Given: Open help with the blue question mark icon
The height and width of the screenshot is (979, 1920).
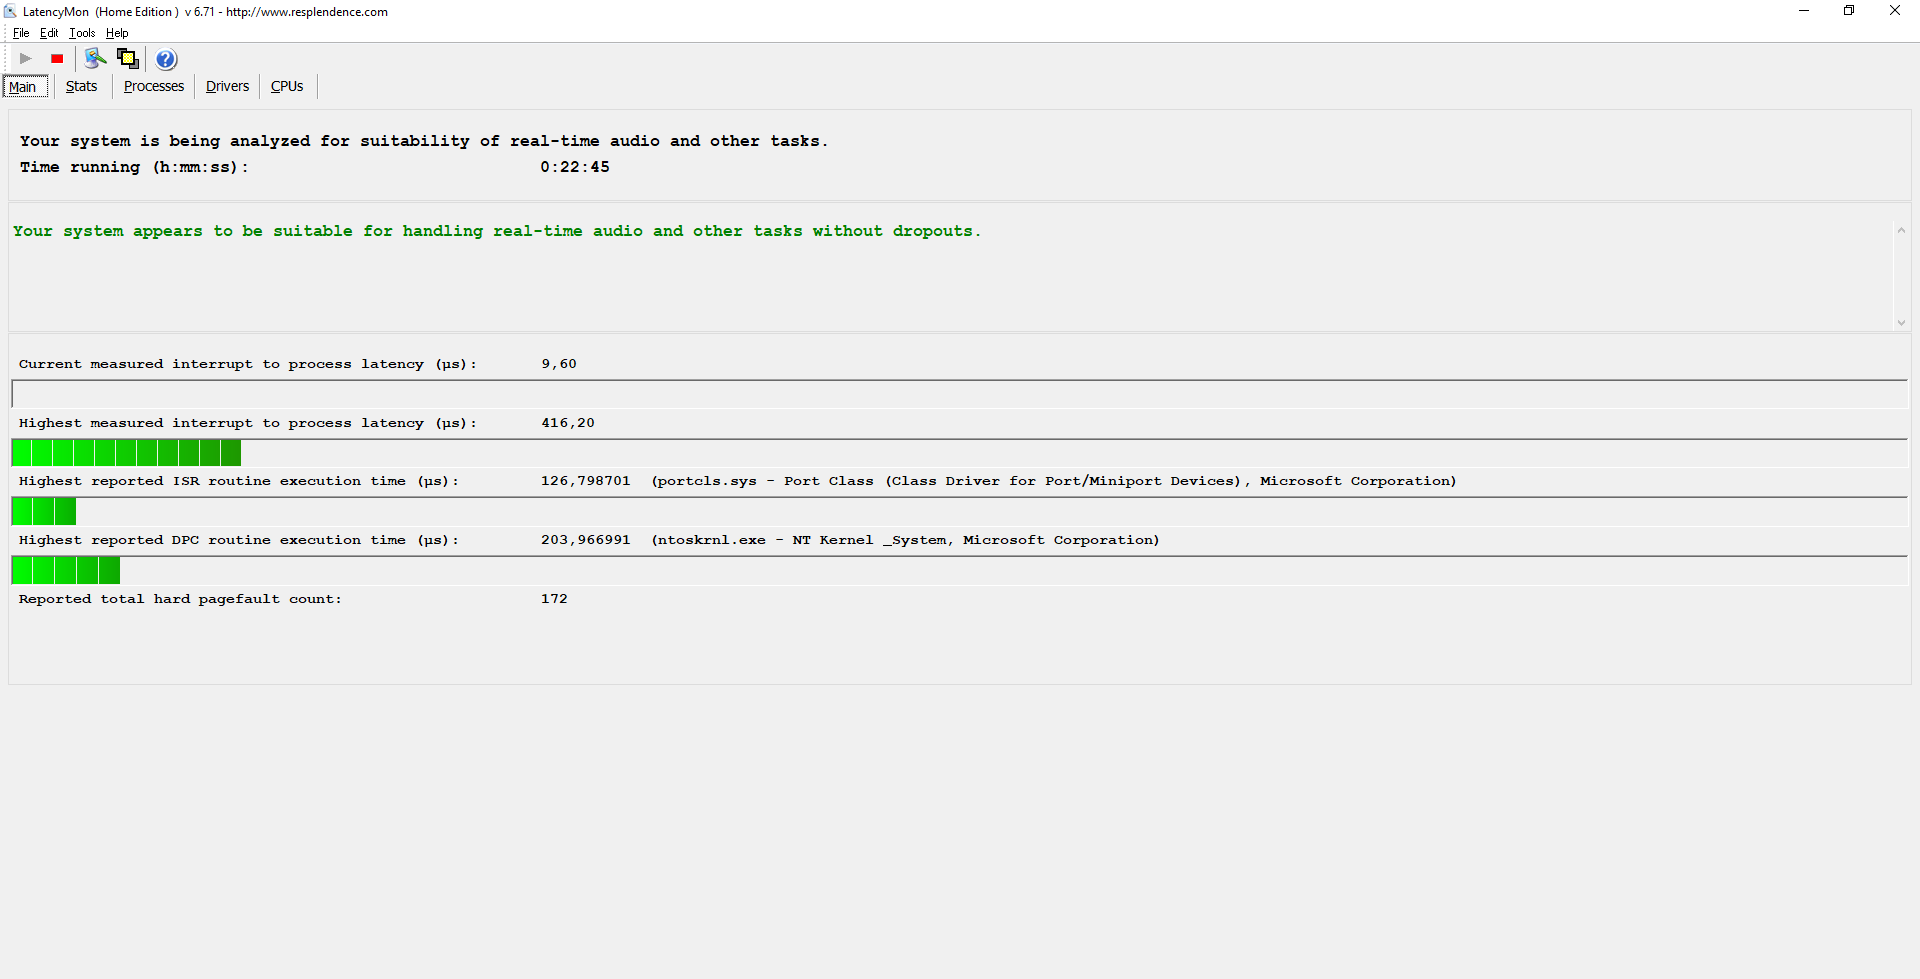Looking at the screenshot, I should [166, 59].
